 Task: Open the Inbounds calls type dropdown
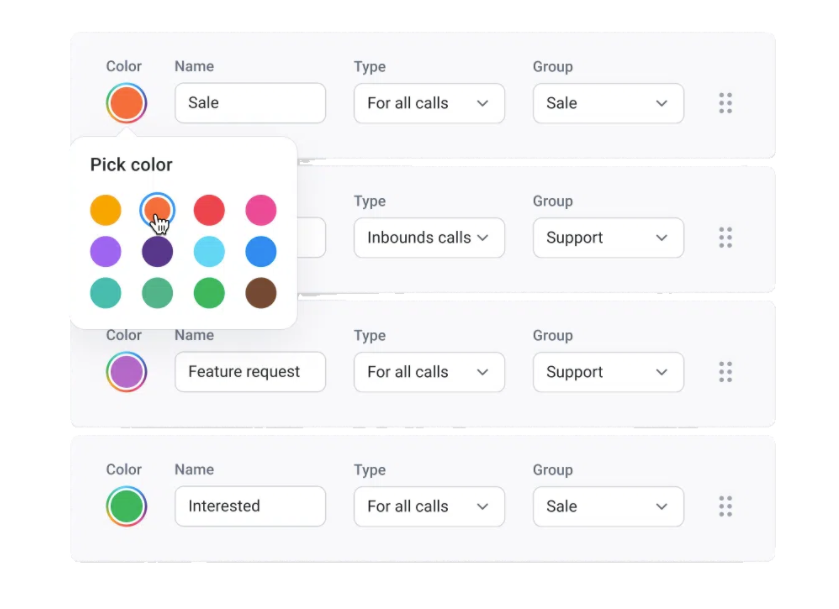pyautogui.click(x=428, y=238)
